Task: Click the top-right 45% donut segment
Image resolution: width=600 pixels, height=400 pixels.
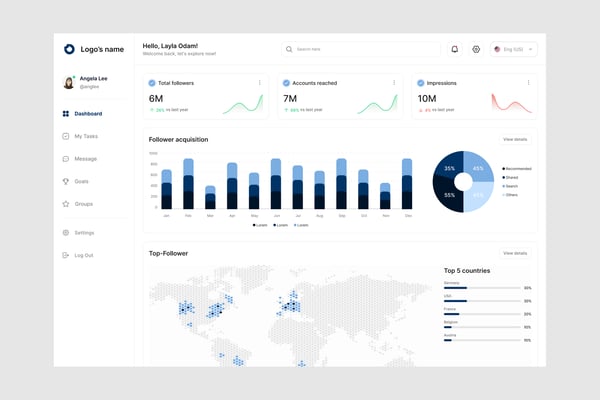Action: 479,167
